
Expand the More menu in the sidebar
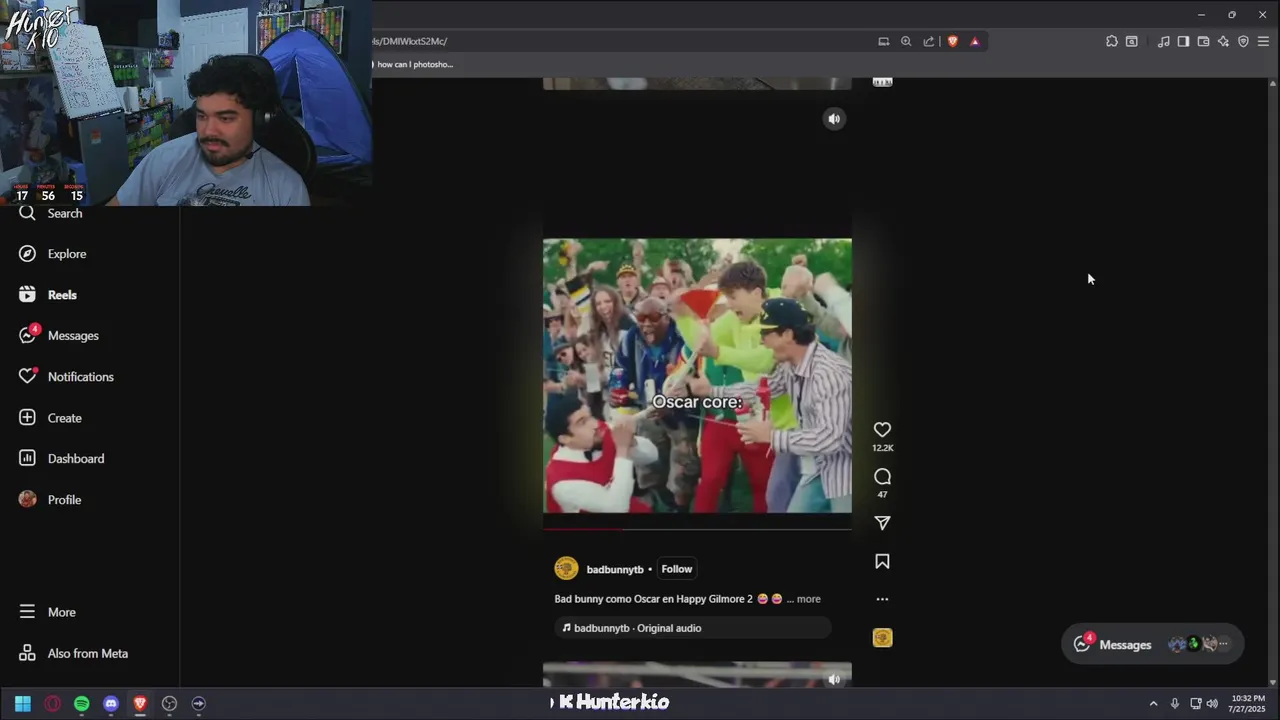[x=47, y=612]
